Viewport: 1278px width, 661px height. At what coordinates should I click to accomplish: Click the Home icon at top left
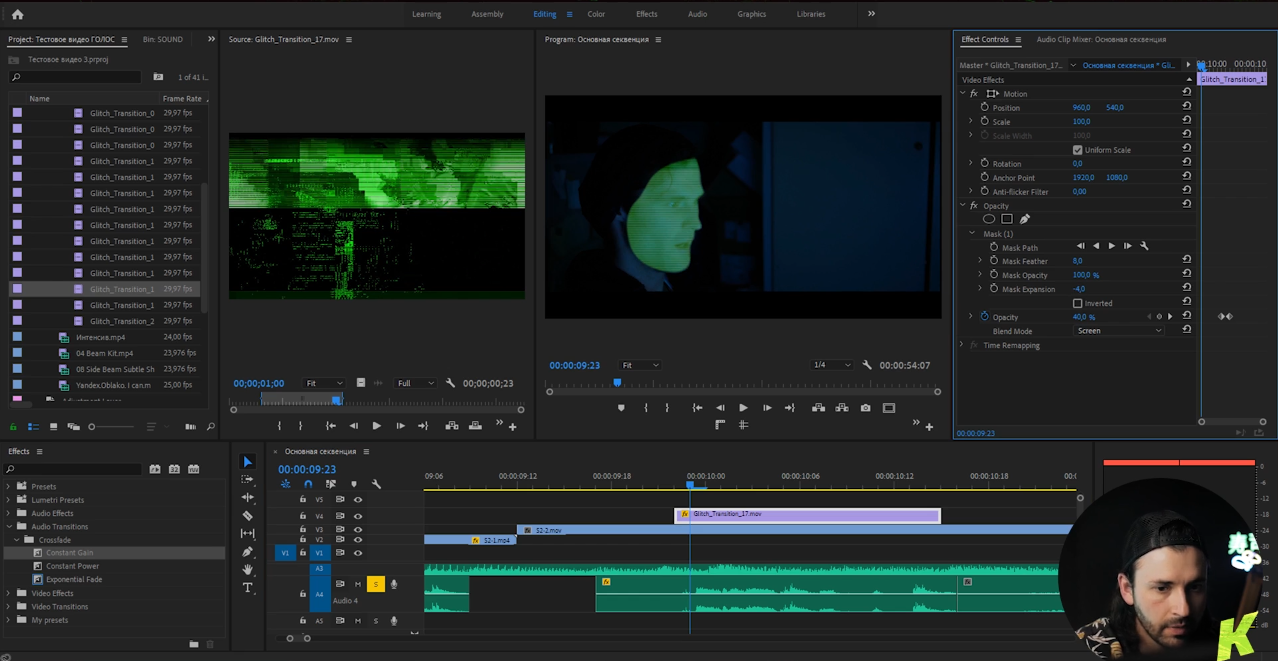coord(17,14)
